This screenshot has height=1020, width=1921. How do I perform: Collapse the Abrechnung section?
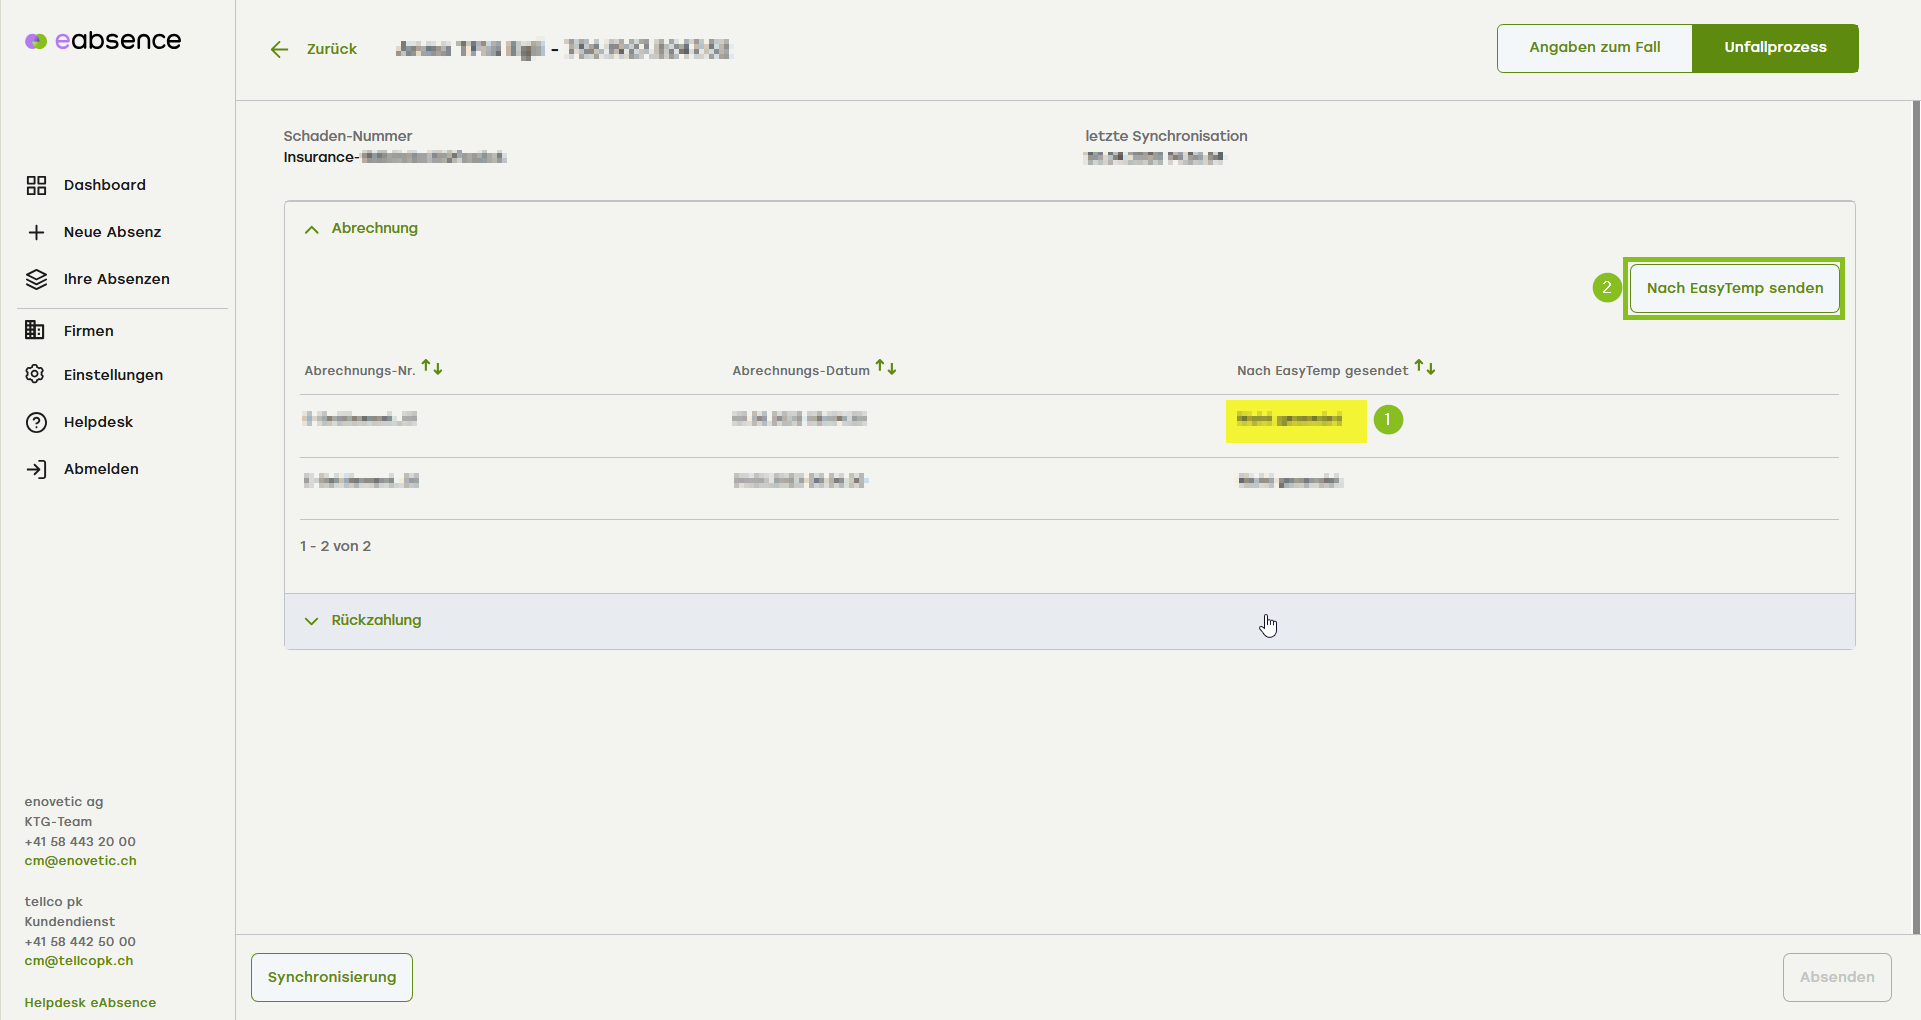(312, 229)
